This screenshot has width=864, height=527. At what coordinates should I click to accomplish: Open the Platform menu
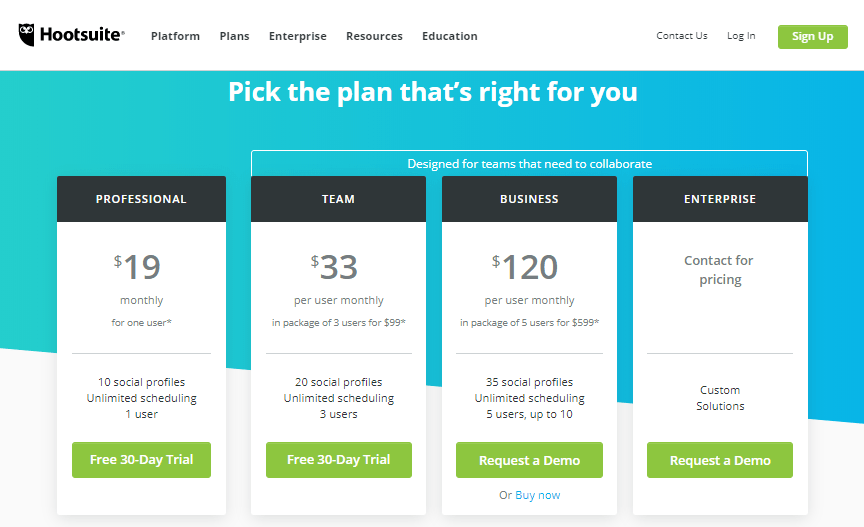point(175,36)
